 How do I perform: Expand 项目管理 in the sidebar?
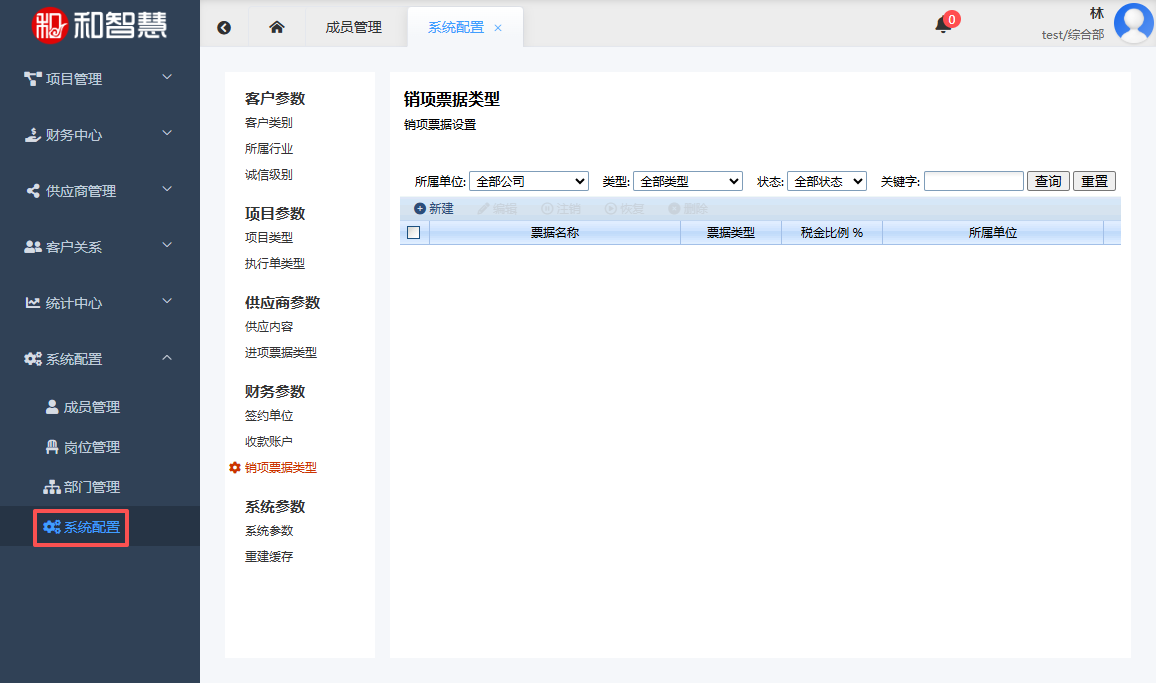(100, 78)
